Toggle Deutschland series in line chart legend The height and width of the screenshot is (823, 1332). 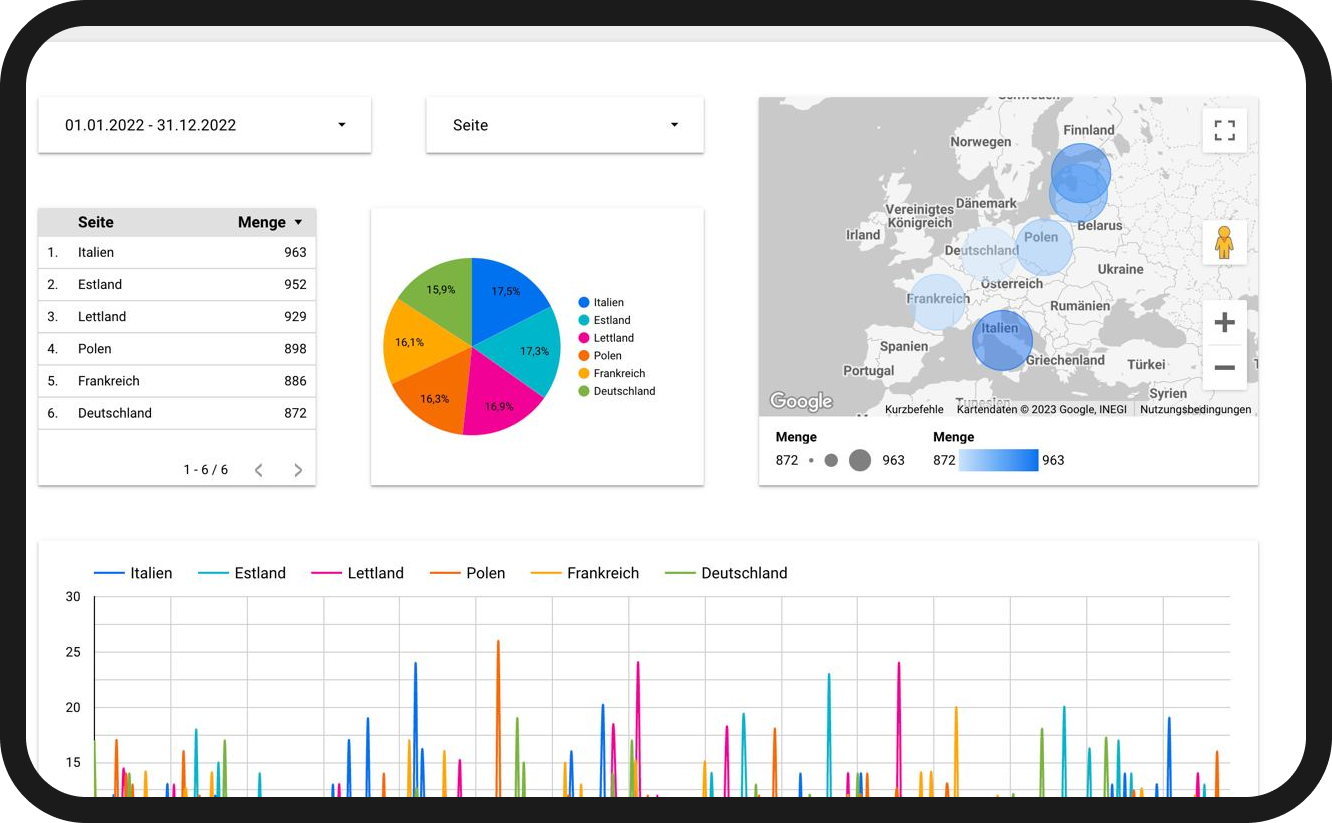click(726, 573)
